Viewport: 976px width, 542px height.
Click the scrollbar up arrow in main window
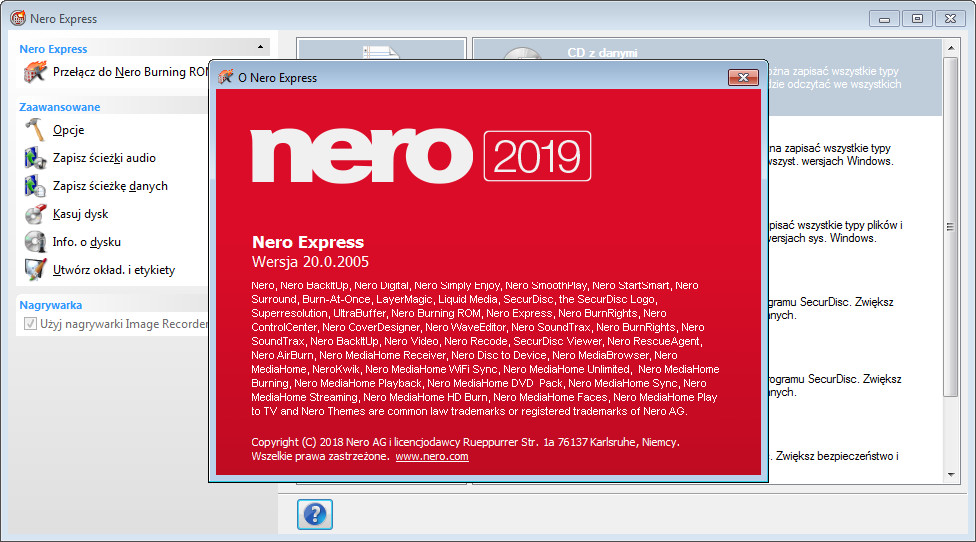(950, 47)
